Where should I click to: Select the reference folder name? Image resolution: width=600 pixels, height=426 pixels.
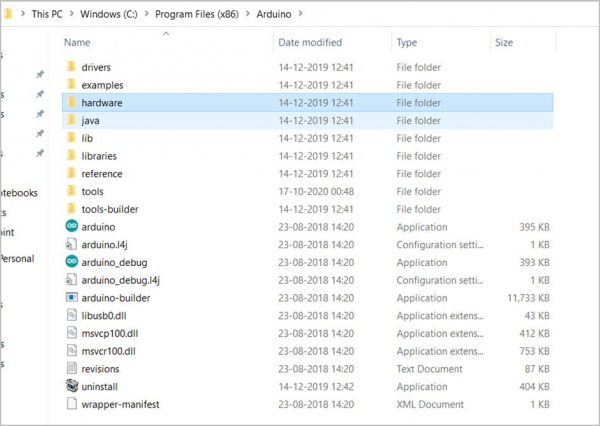(102, 174)
